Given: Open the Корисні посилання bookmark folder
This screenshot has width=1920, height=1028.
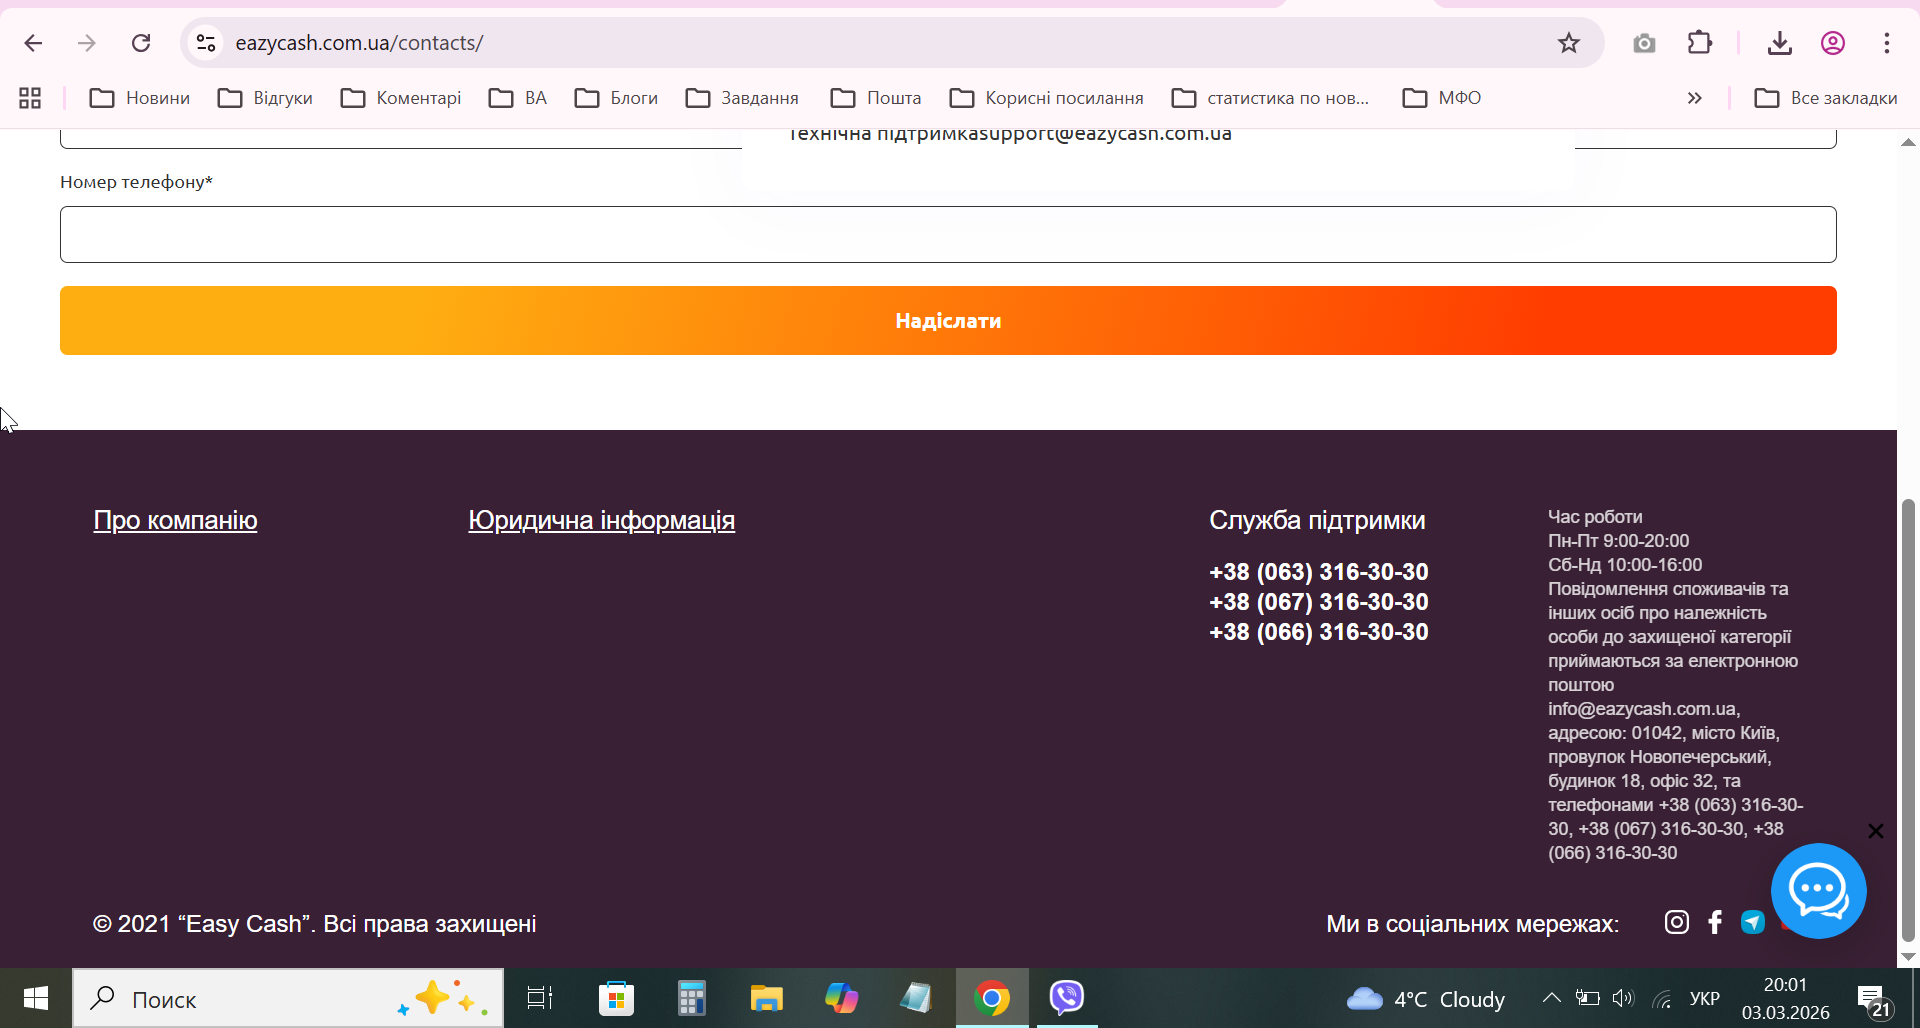Looking at the screenshot, I should tap(1046, 98).
